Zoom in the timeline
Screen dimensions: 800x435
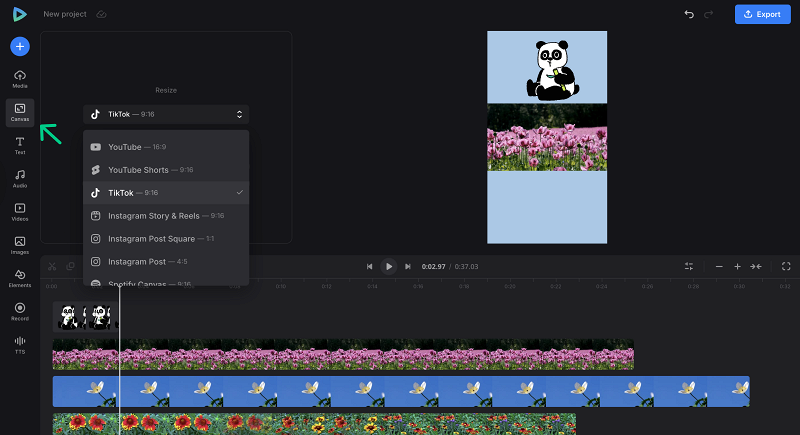[737, 266]
